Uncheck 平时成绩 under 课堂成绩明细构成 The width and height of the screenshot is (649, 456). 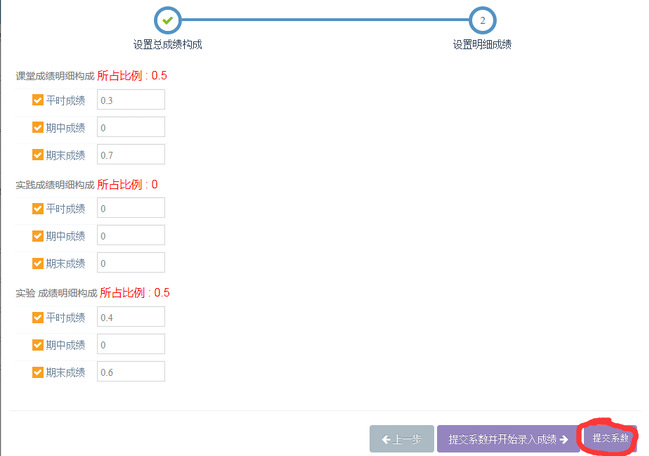click(38, 100)
